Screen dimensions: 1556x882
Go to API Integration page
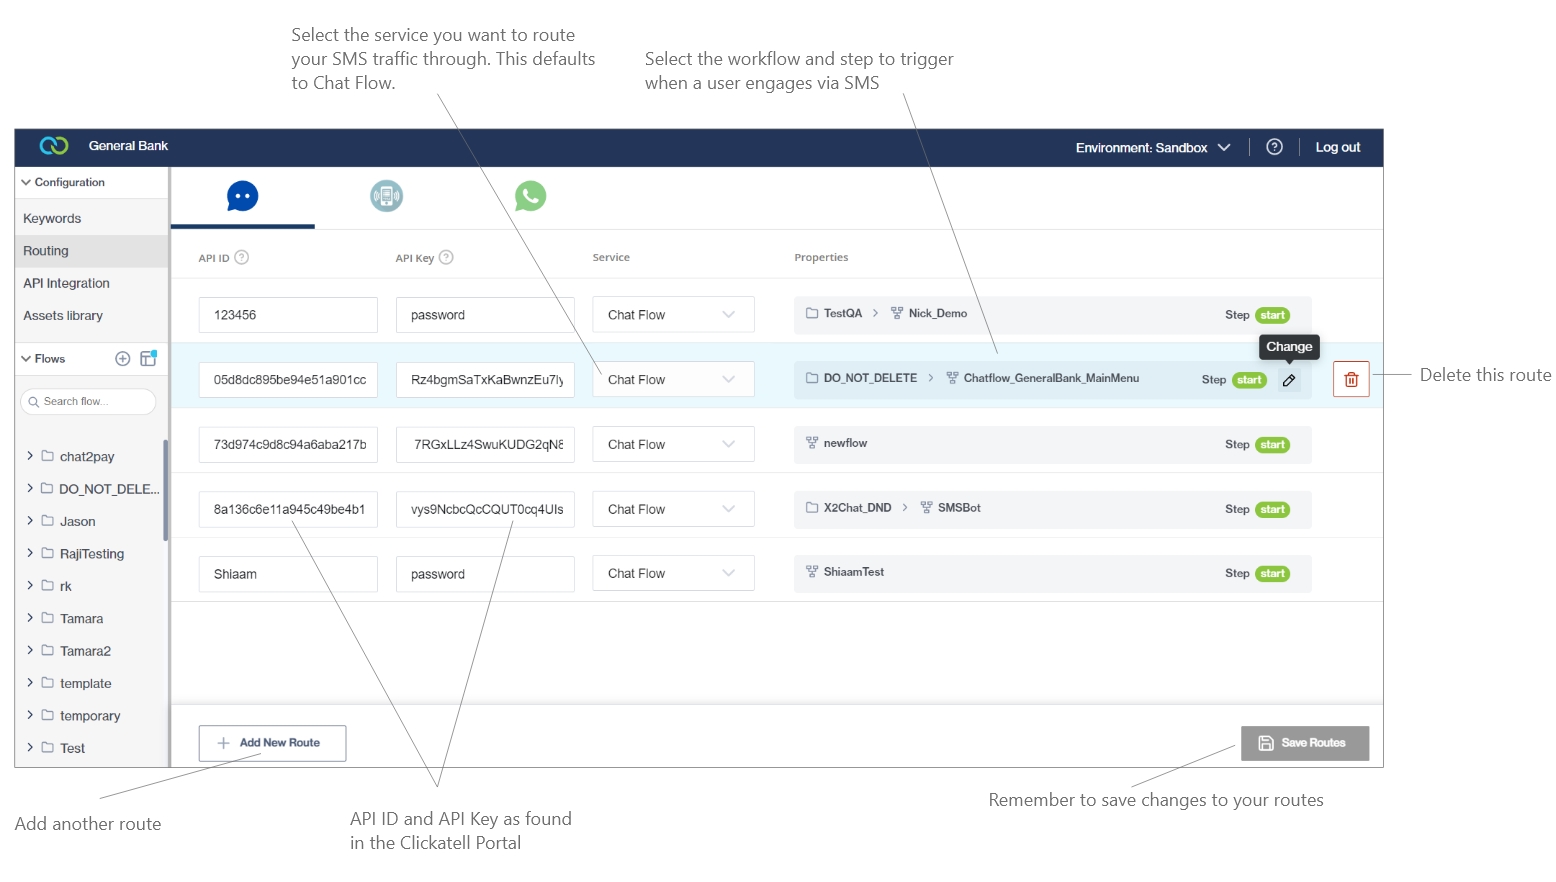66,284
